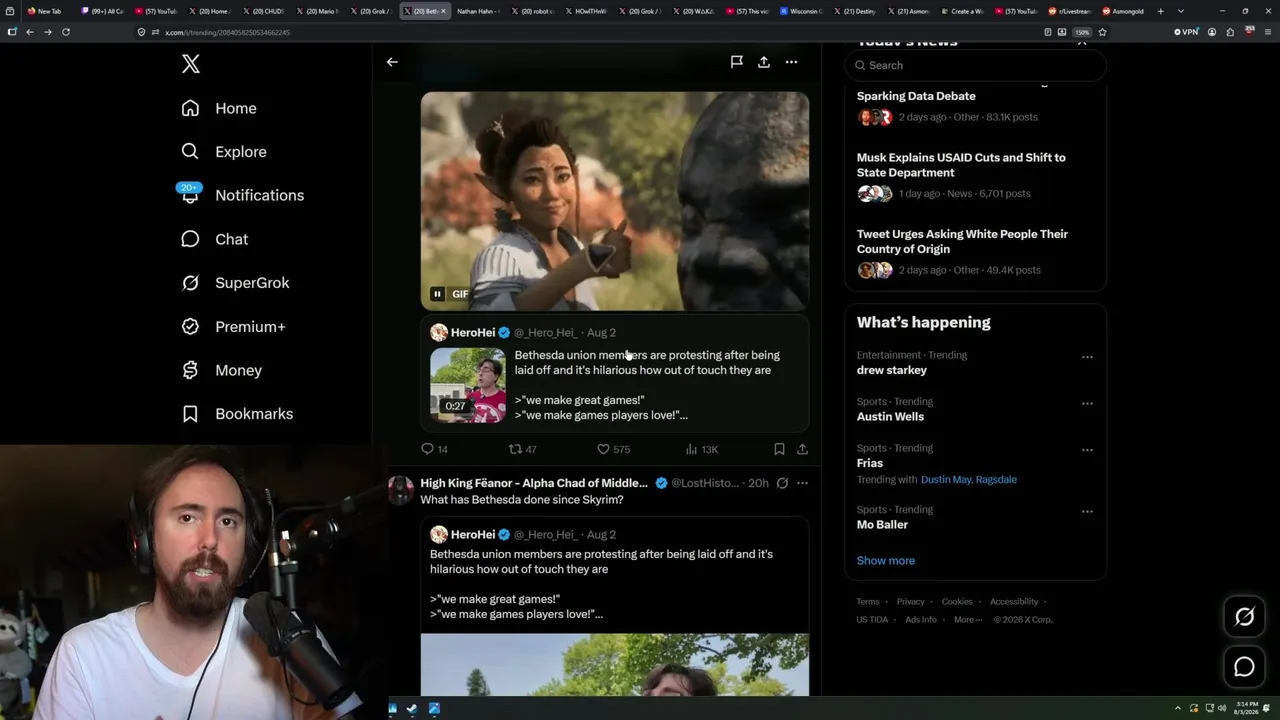Open a new browser tab
This screenshot has width=1280, height=720.
[1160, 11]
